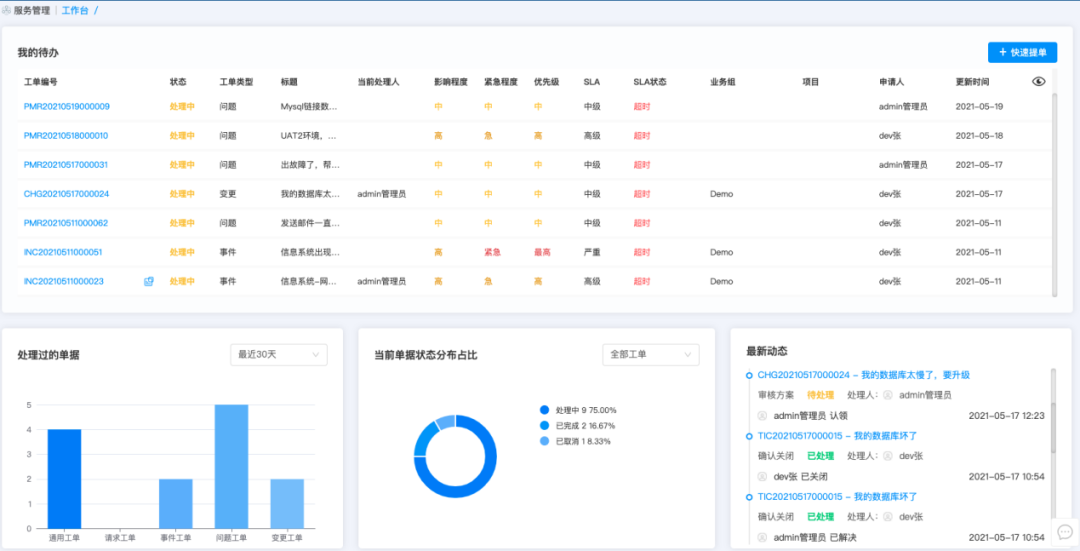1080x551 pixels.
Task: Click the 快速提单 button
Action: click(1022, 52)
